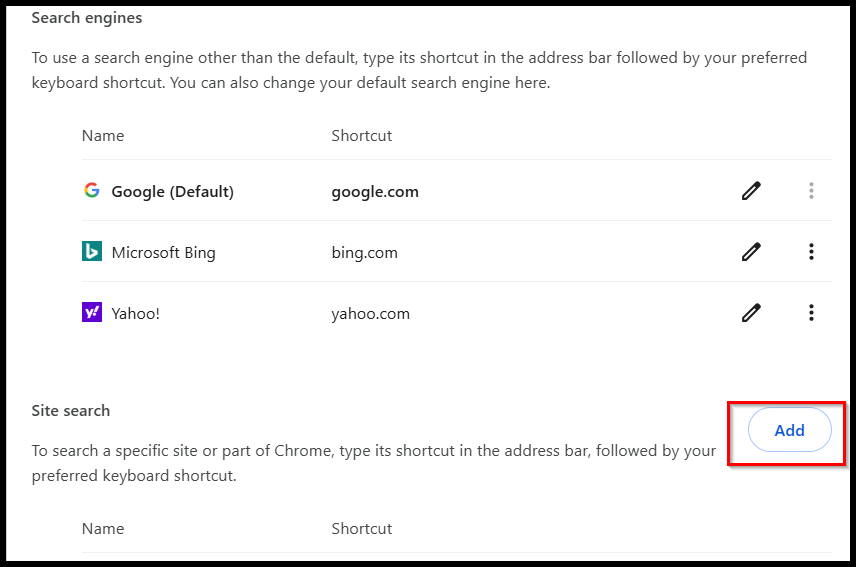Viewport: 856px width, 567px height.
Task: Open three-dot menu for Yahoo!
Action: click(811, 313)
